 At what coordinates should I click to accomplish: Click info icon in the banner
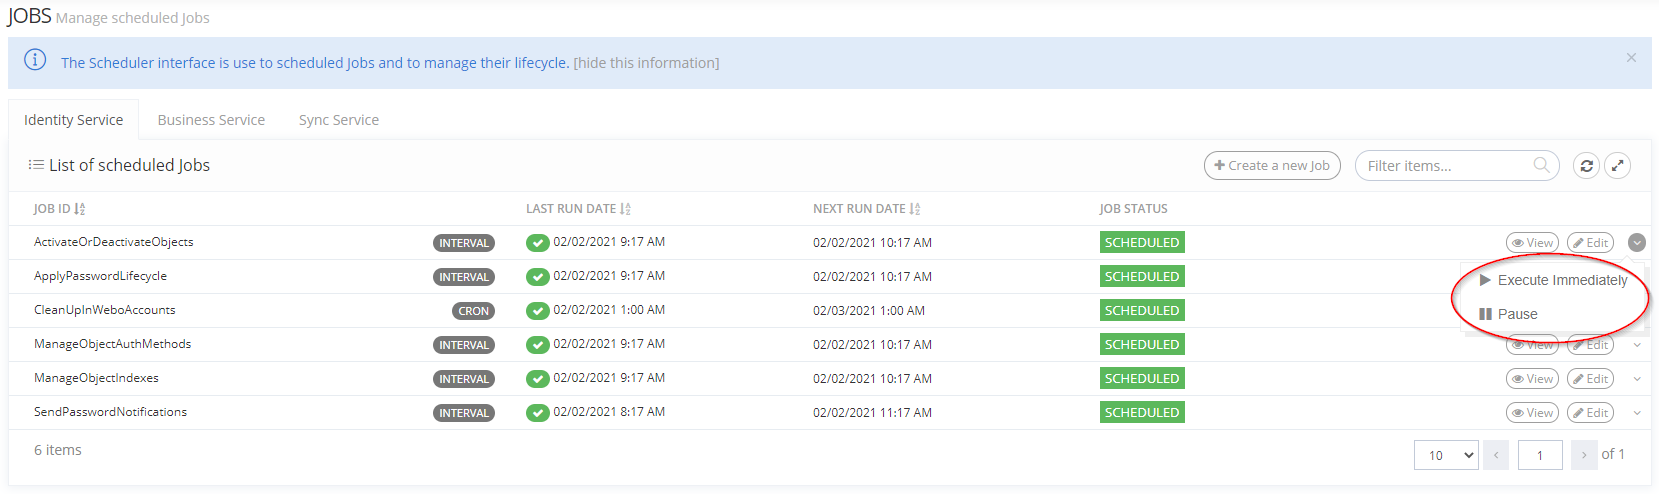(35, 60)
